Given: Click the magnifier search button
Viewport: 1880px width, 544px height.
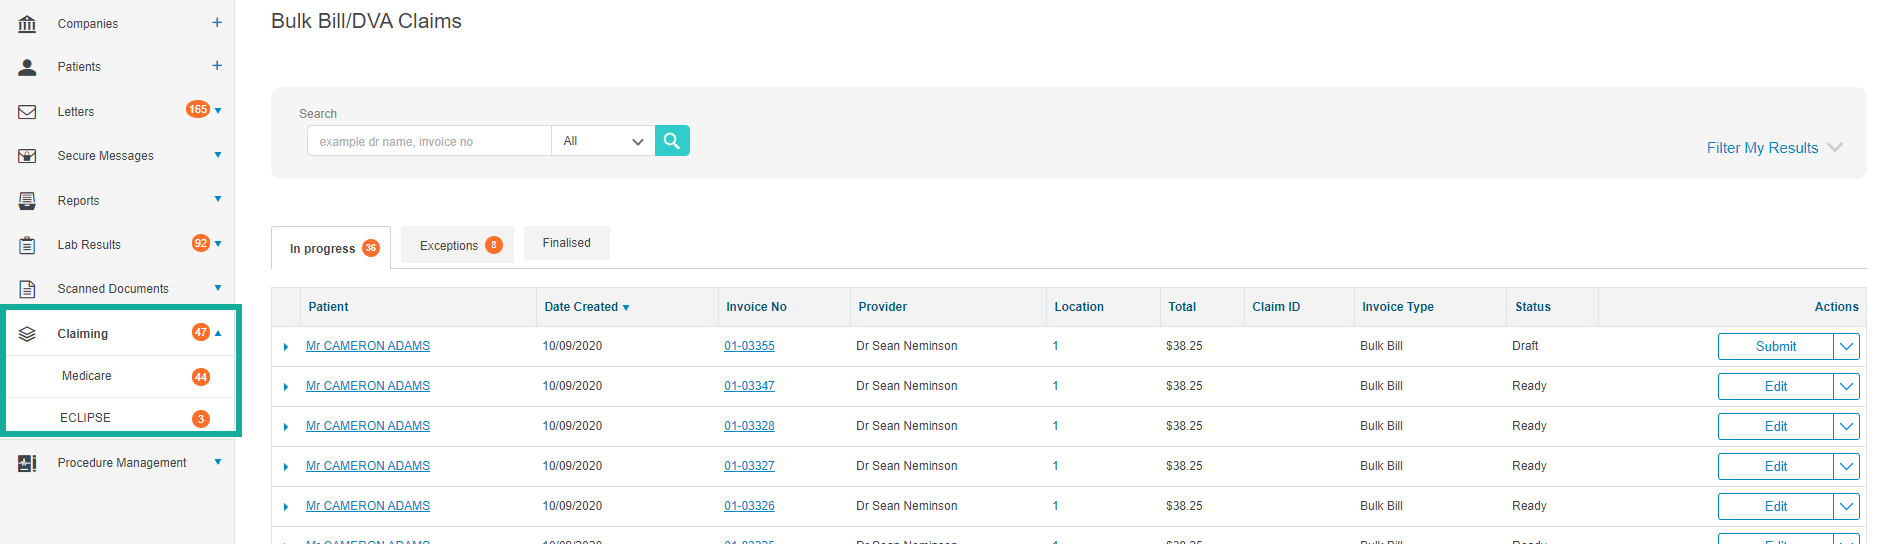Looking at the screenshot, I should [672, 141].
